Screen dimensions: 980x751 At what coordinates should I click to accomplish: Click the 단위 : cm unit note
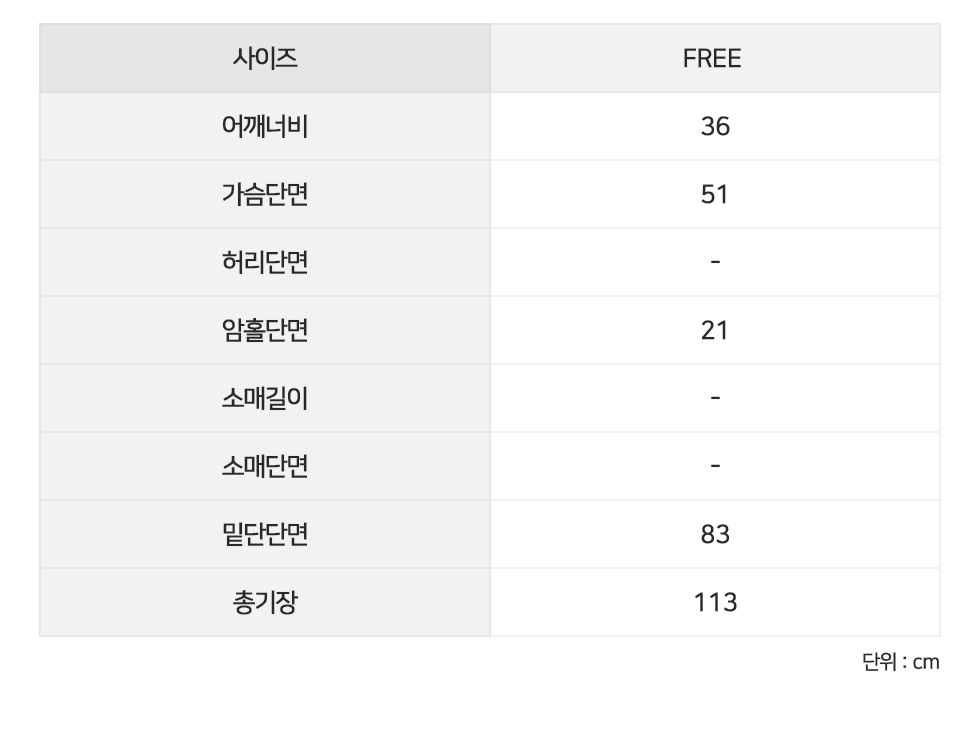click(901, 662)
